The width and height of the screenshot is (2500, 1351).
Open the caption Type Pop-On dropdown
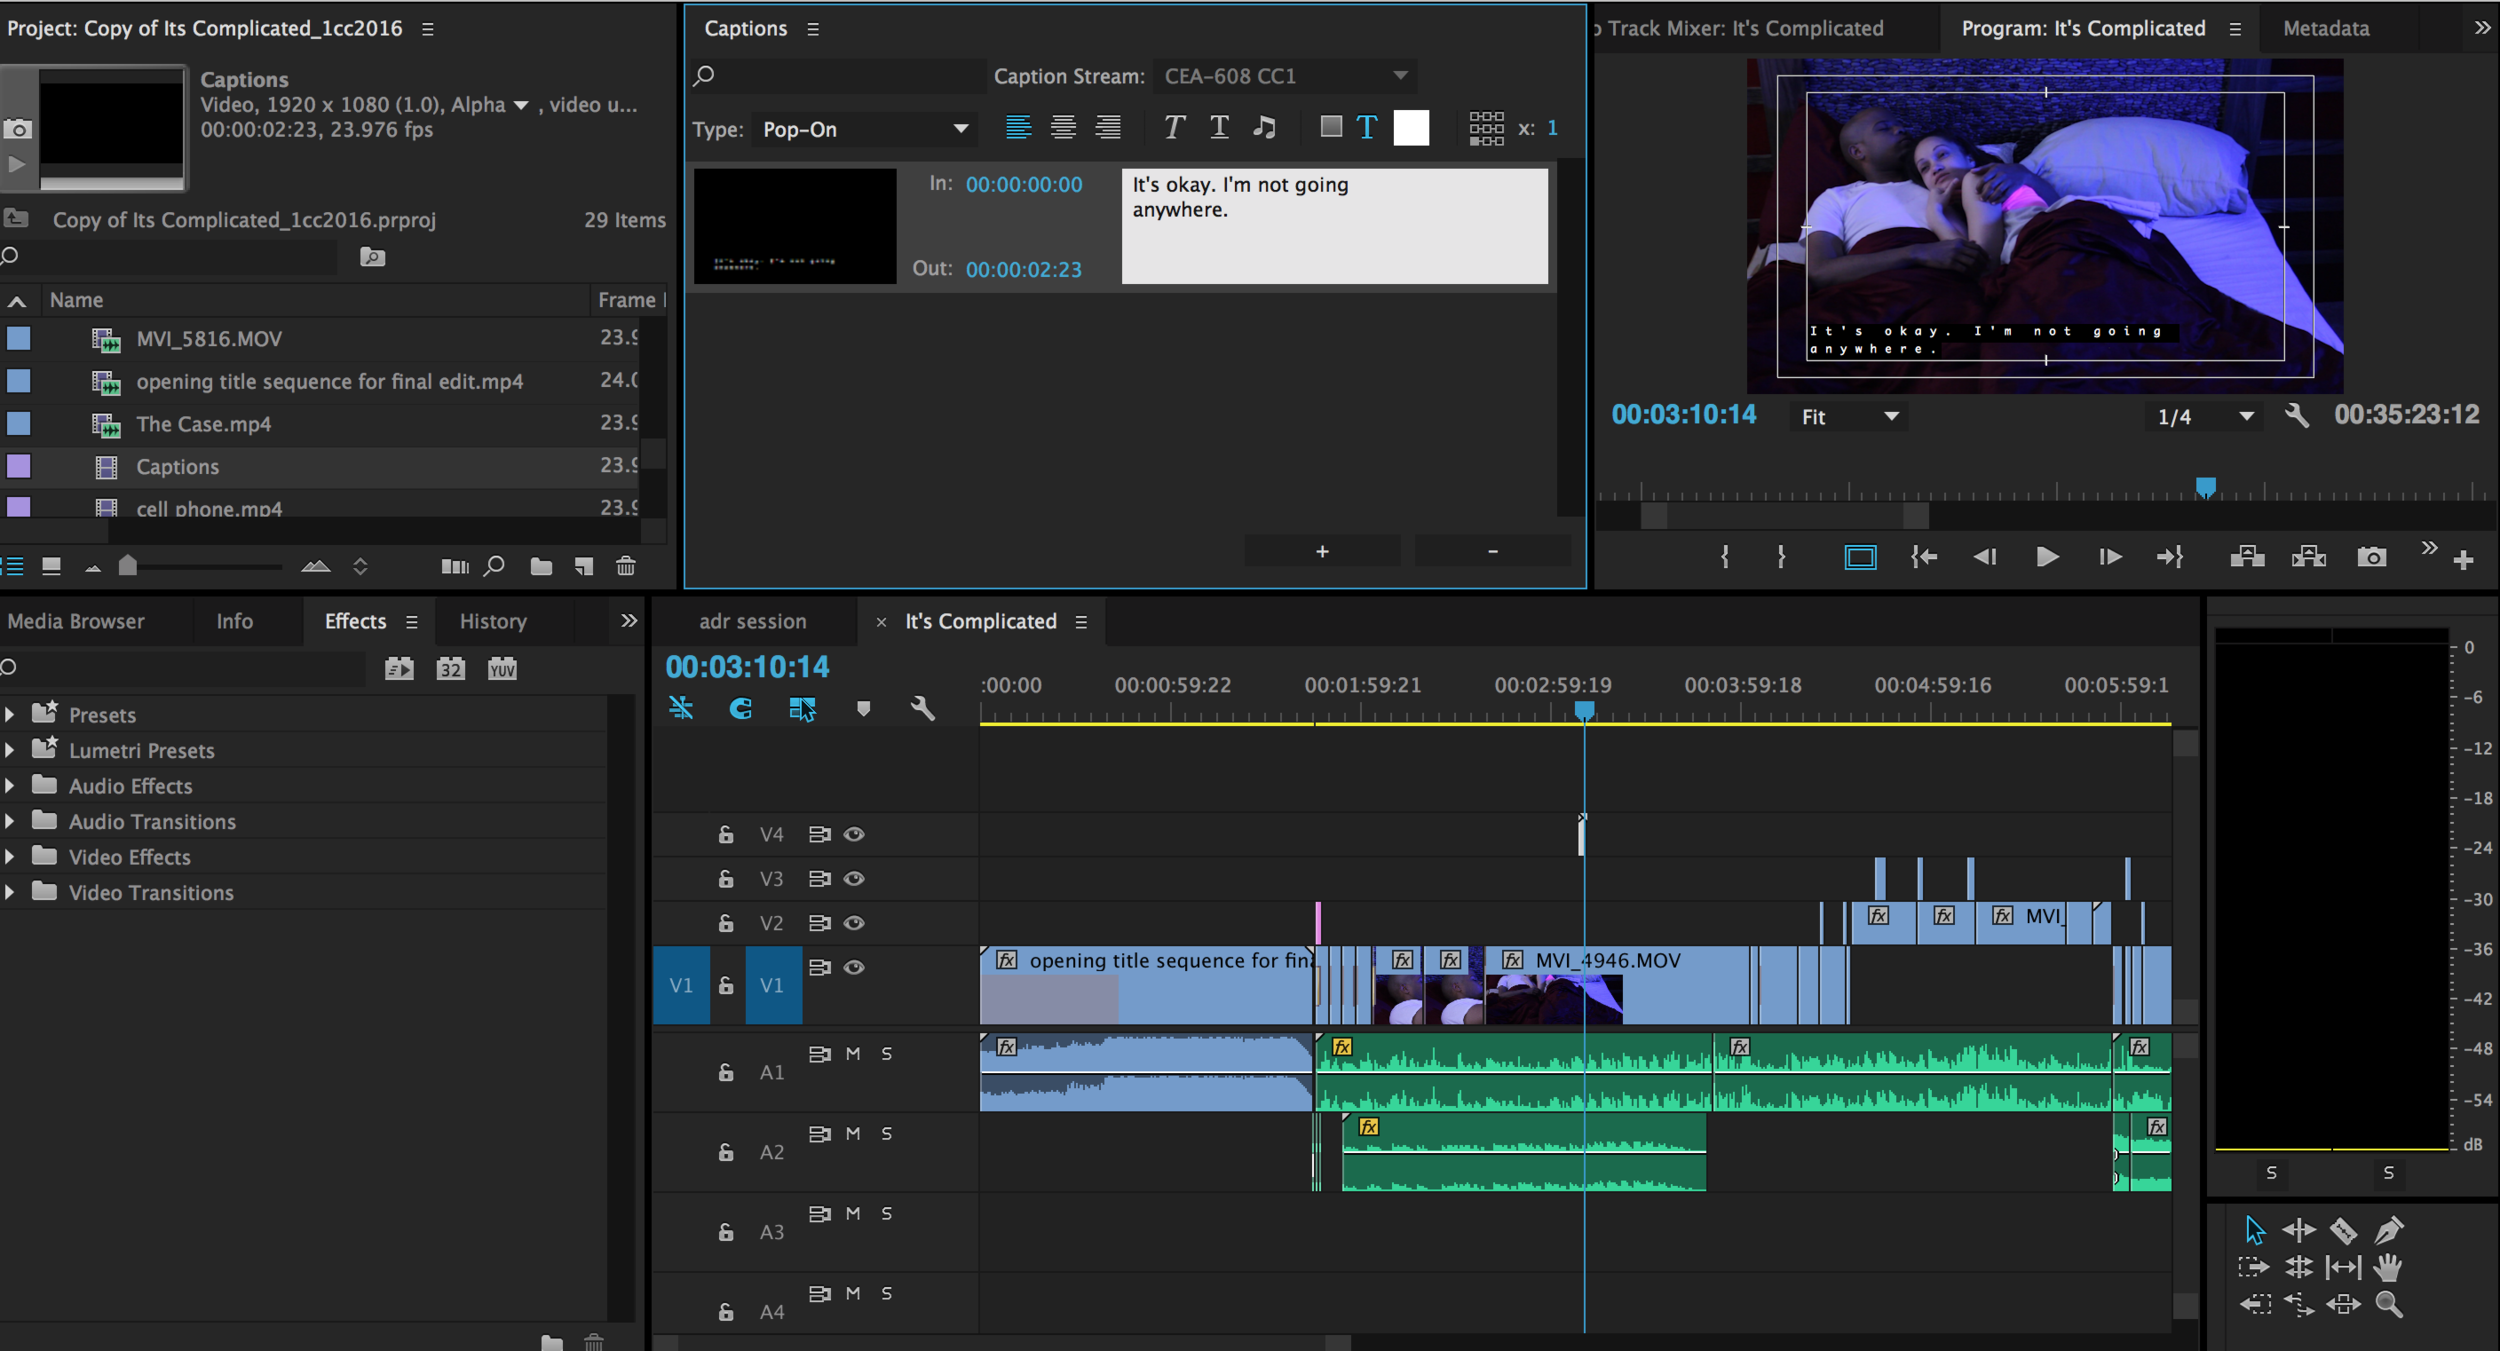coord(864,129)
